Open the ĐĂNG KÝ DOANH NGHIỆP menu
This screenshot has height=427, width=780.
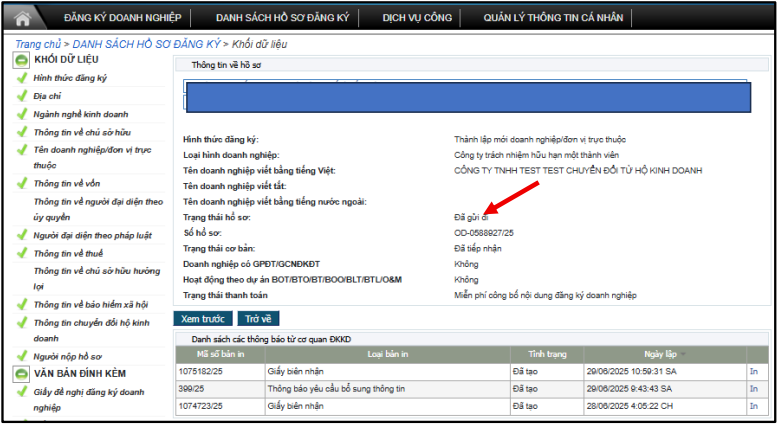coord(122,18)
